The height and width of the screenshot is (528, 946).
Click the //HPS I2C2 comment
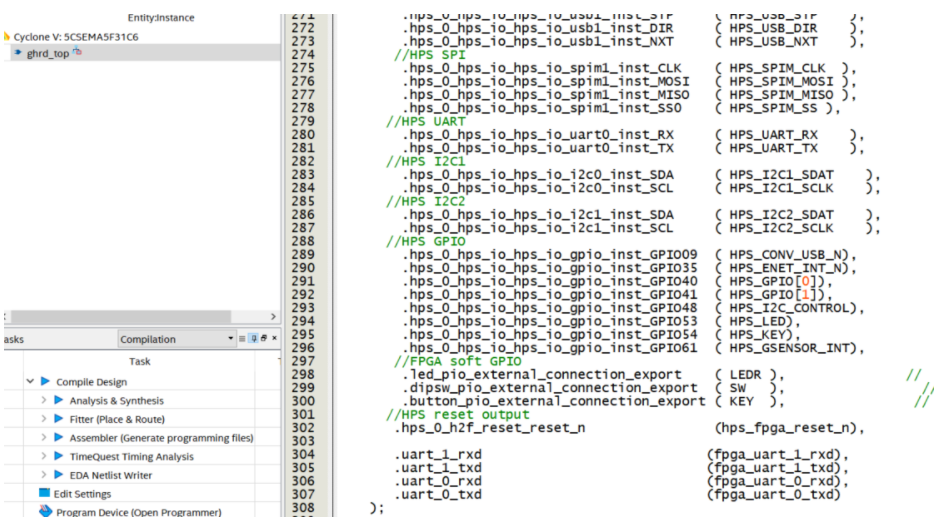pos(425,201)
